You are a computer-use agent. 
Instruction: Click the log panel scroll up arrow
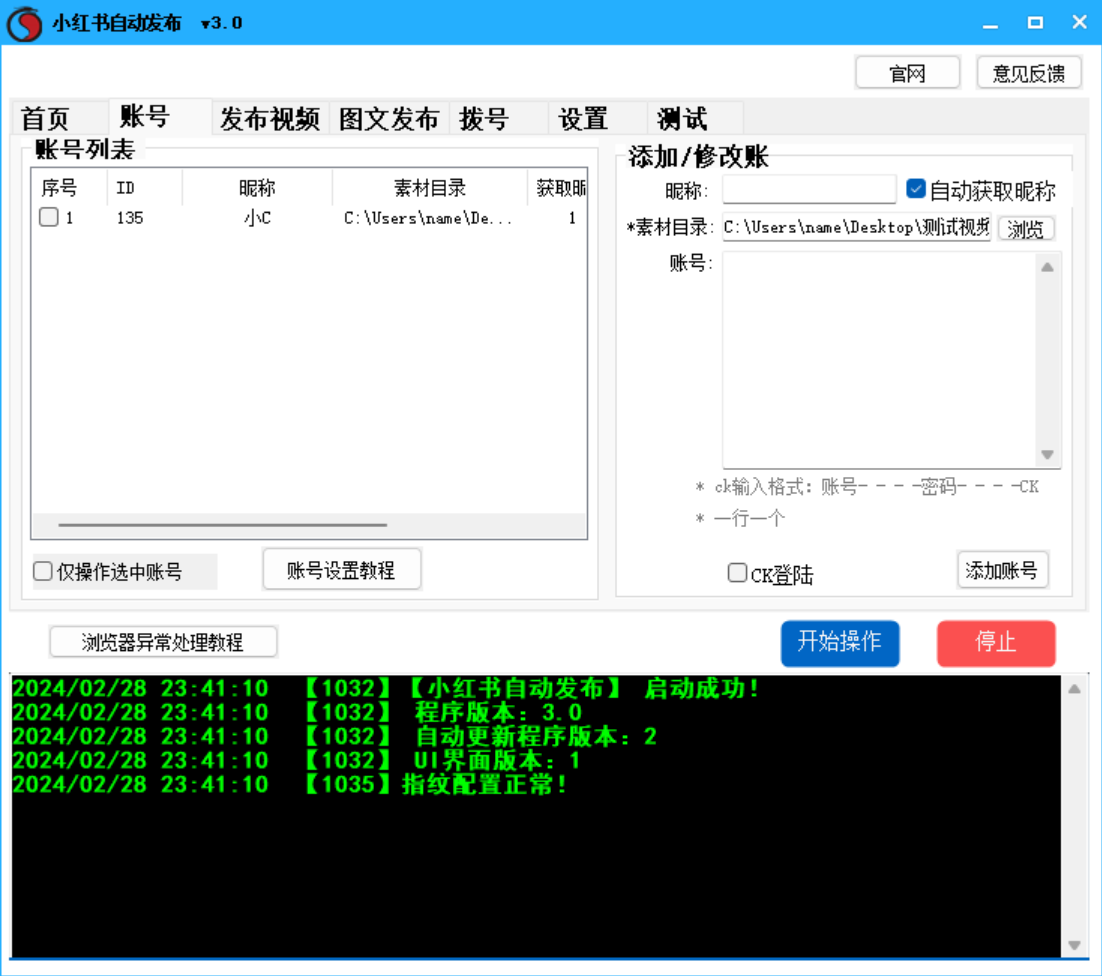pyautogui.click(x=1074, y=689)
